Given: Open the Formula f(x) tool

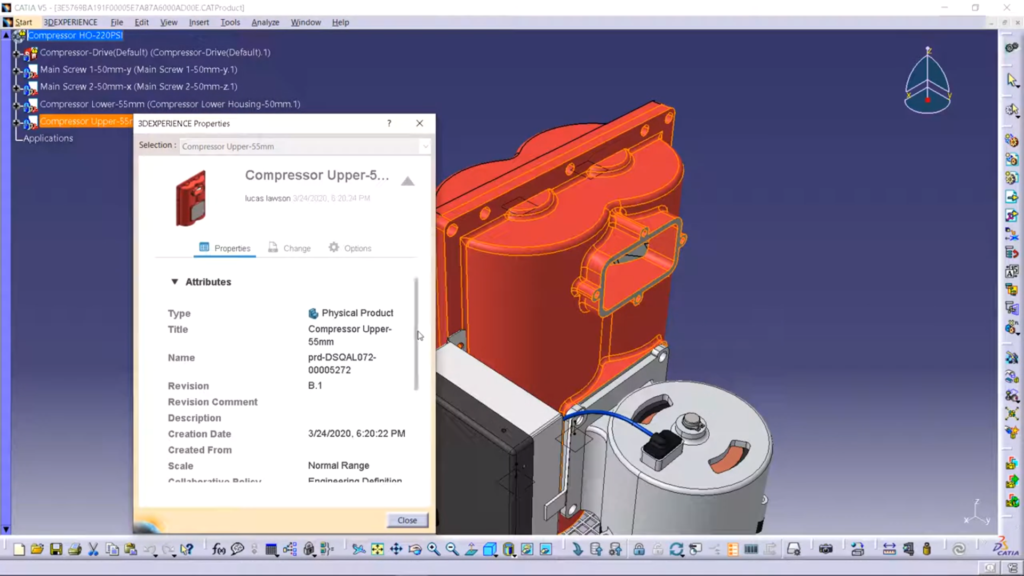Looking at the screenshot, I should tap(219, 549).
